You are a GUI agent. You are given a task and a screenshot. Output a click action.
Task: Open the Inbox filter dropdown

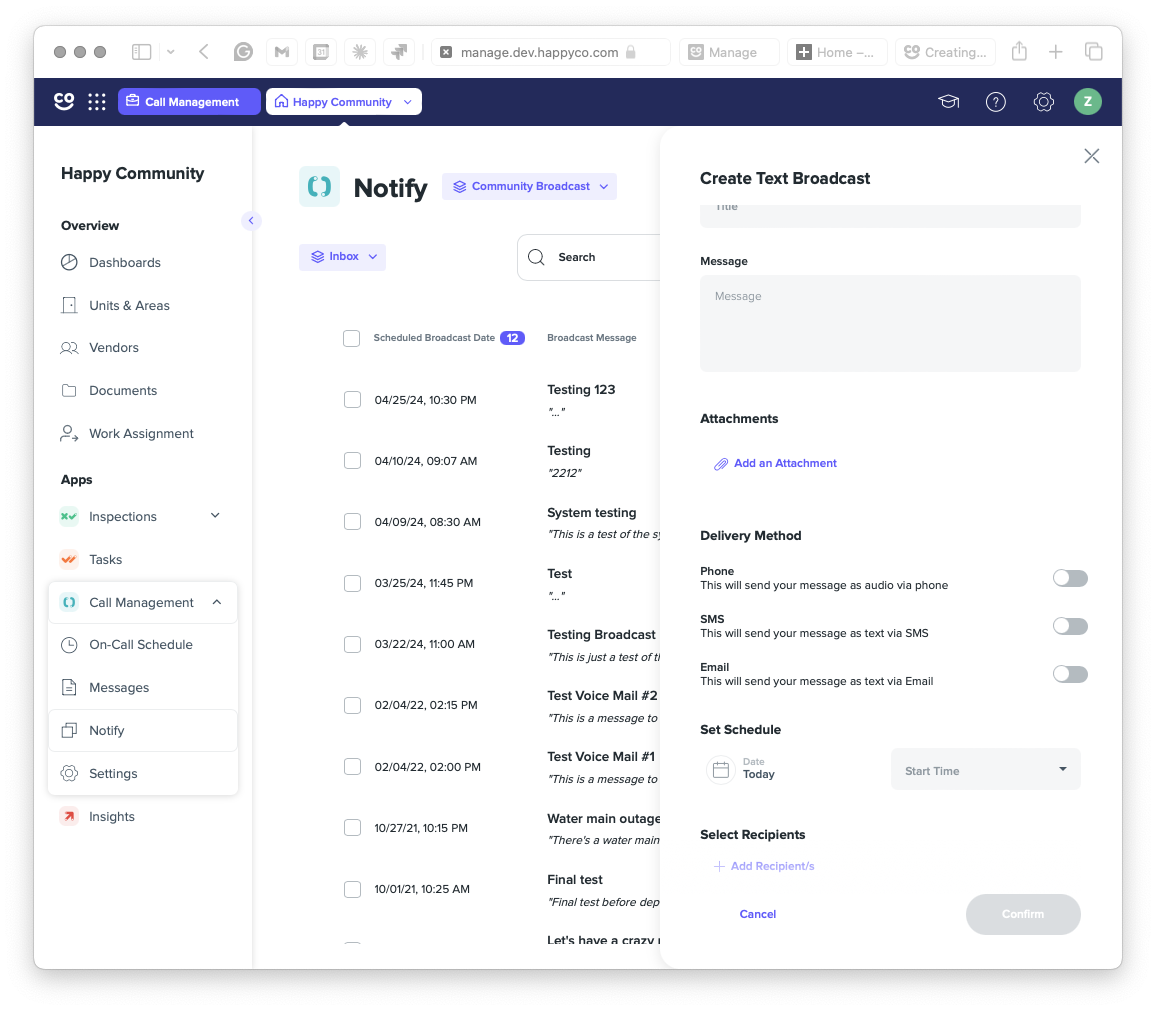(x=343, y=257)
